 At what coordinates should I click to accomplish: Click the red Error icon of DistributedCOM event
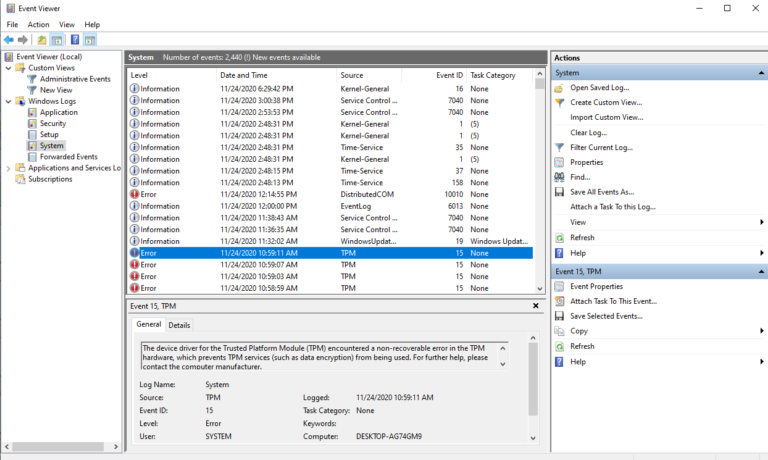(x=134, y=194)
